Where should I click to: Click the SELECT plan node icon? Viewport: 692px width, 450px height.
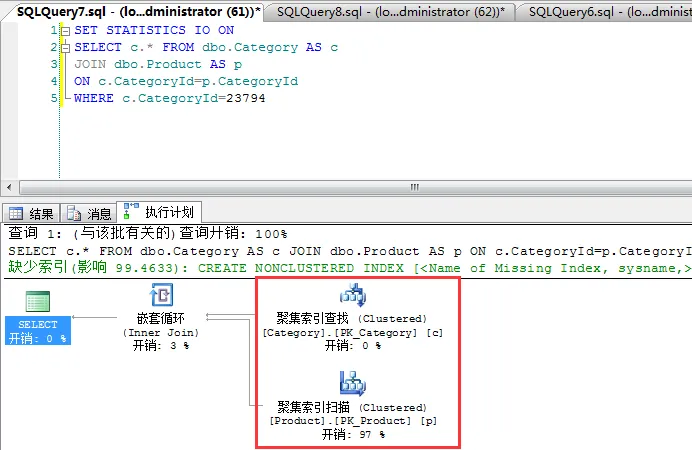[x=38, y=301]
